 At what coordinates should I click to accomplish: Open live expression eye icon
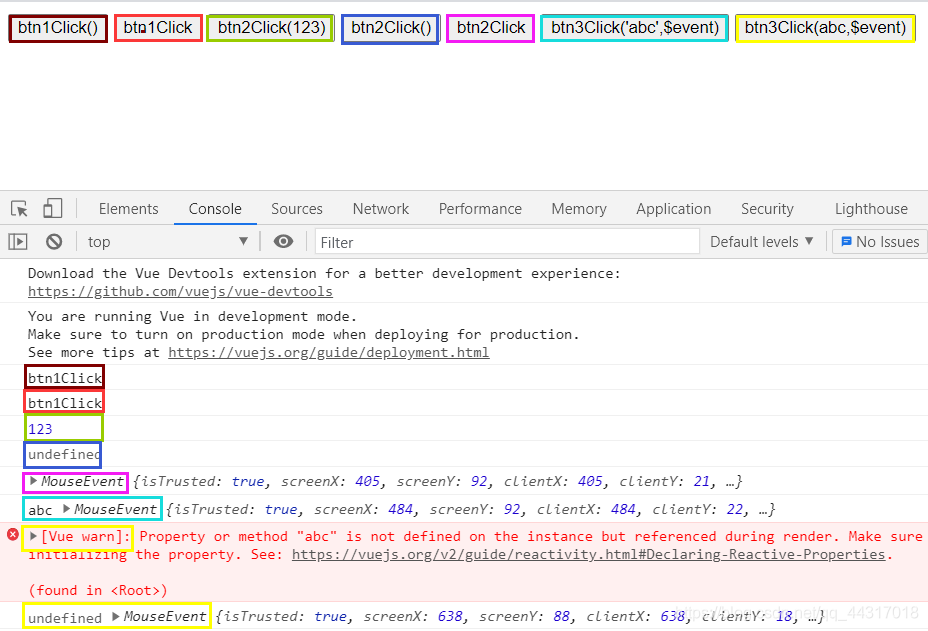coord(283,242)
